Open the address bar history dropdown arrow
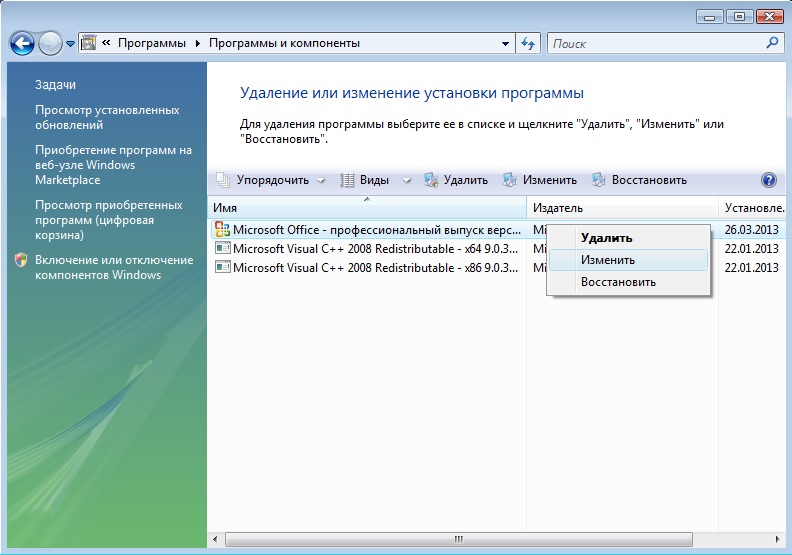The image size is (792, 555). pyautogui.click(x=505, y=43)
